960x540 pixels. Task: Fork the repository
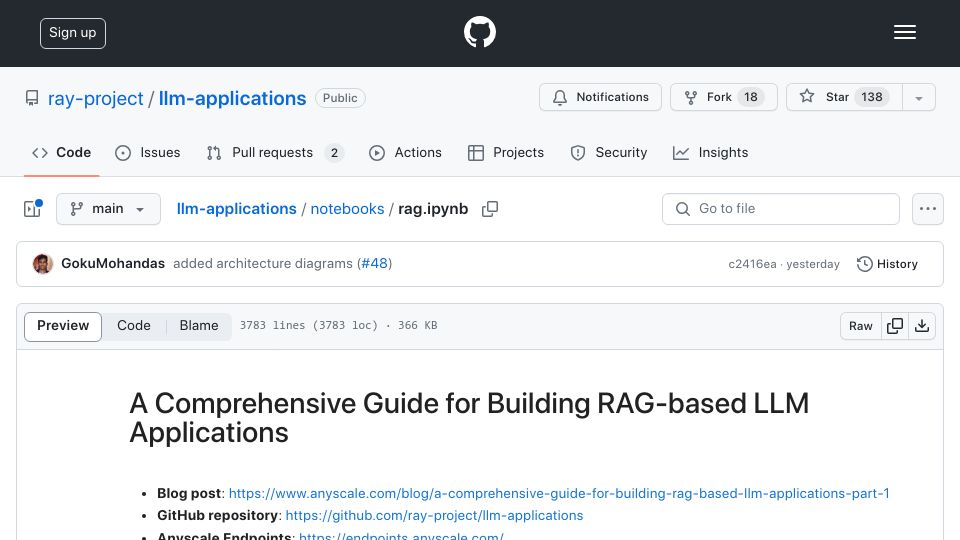pyautogui.click(x=724, y=97)
